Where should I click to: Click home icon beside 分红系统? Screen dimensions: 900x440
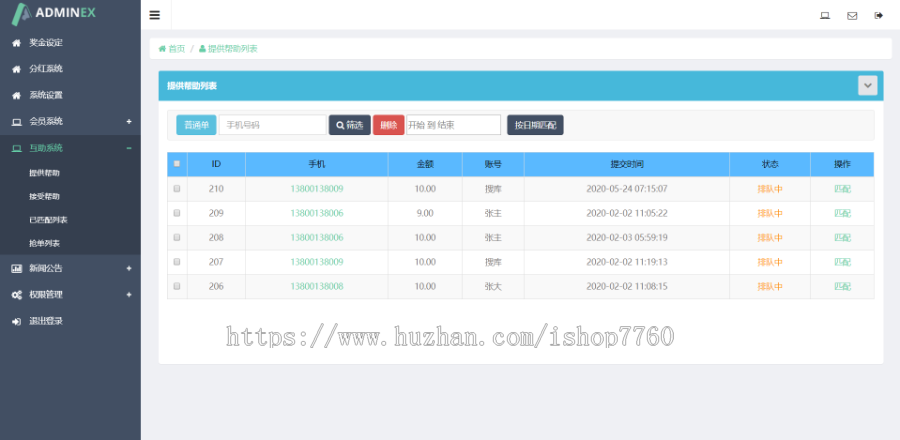pyautogui.click(x=17, y=69)
